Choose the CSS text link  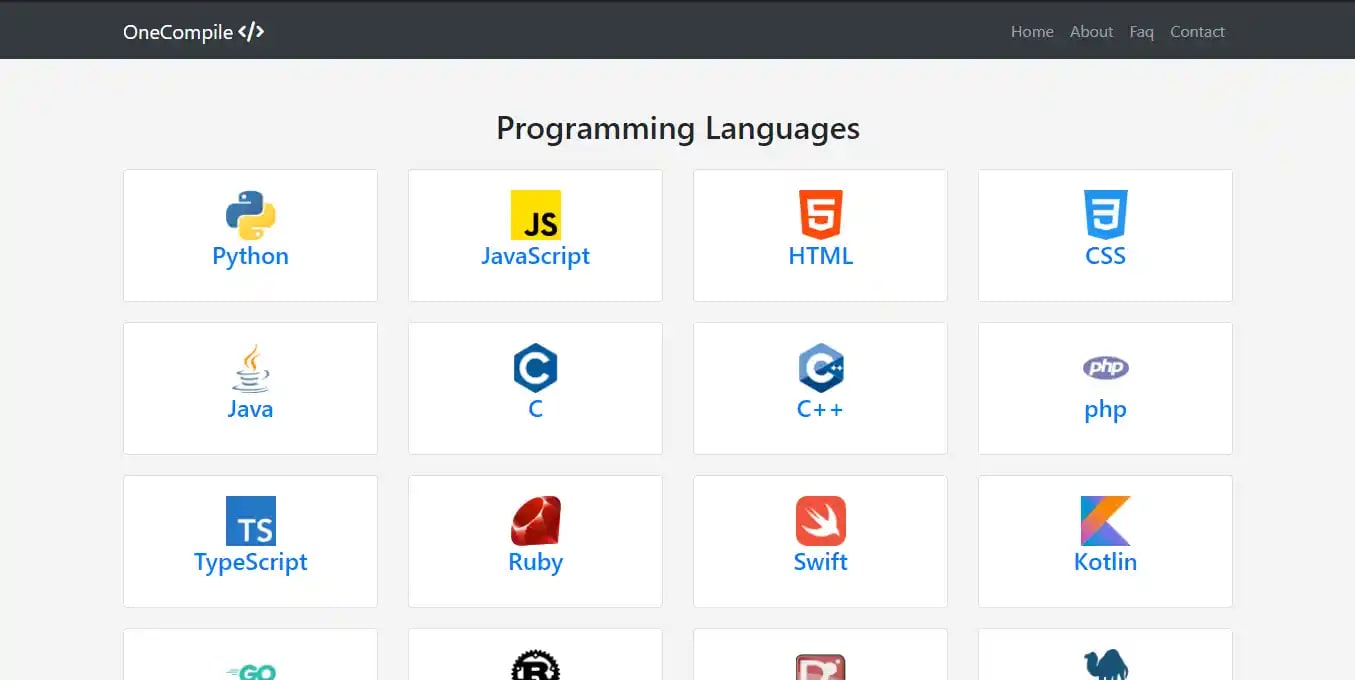(x=1105, y=256)
